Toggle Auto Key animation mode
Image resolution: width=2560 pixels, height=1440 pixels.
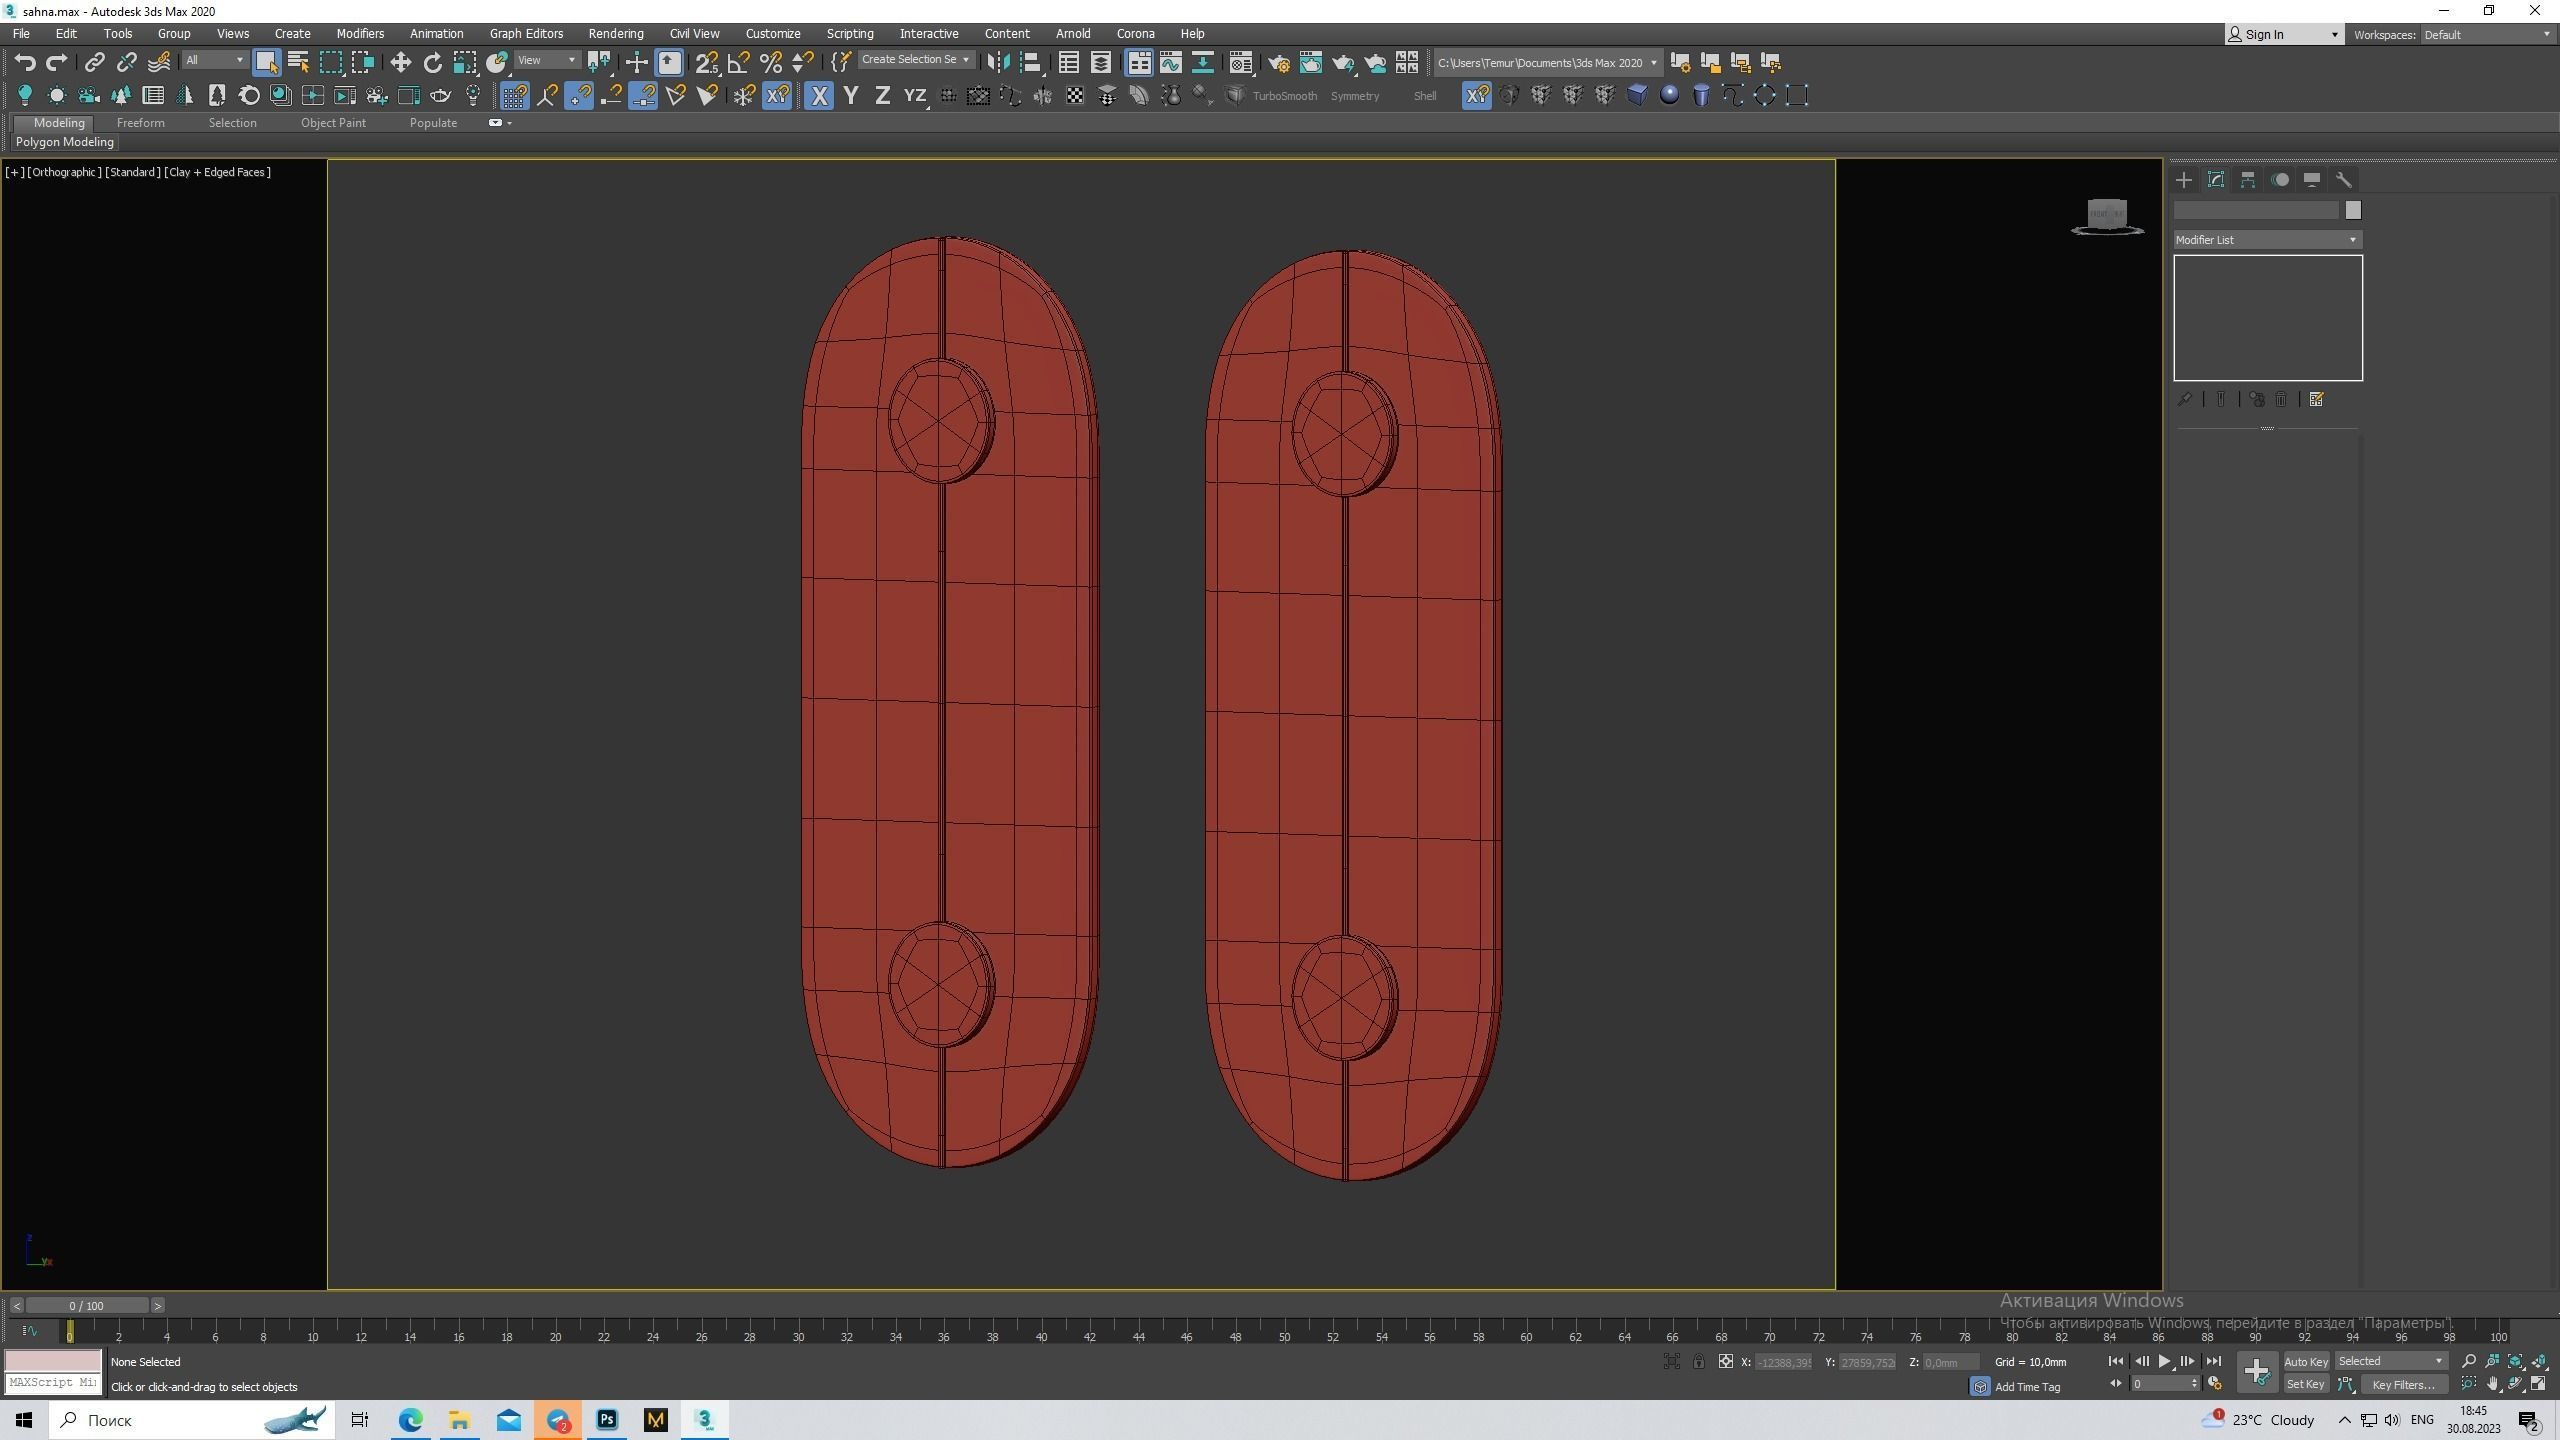pos(2305,1362)
